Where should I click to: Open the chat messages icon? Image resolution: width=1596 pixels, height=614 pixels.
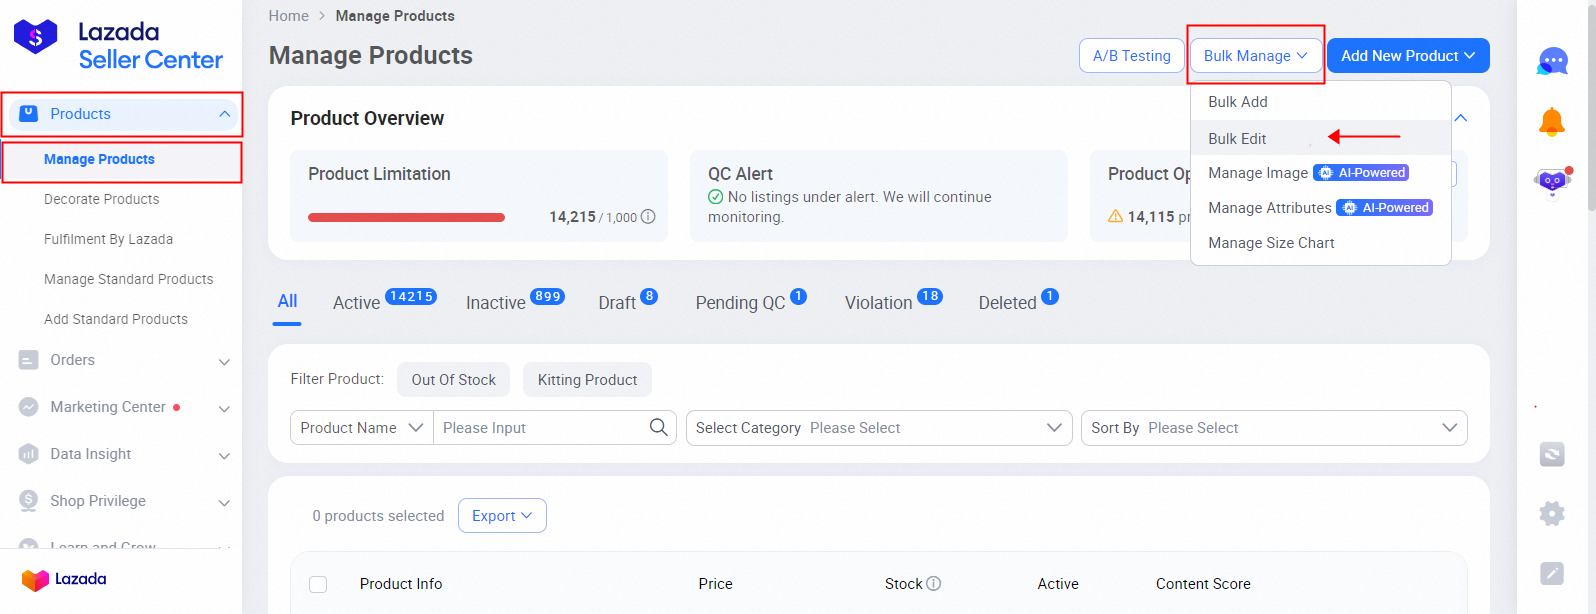(x=1552, y=61)
